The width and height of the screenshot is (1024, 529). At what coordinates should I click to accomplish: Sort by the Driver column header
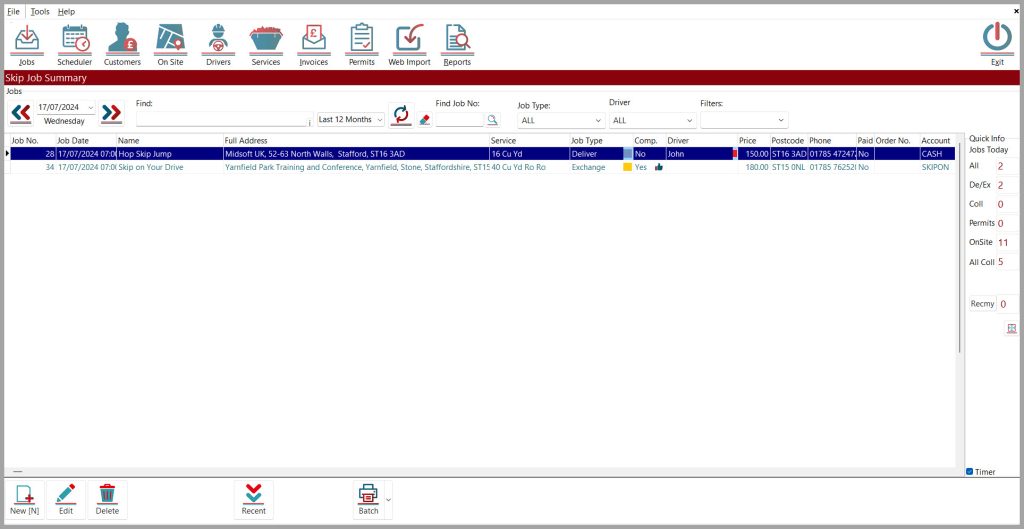(701, 140)
